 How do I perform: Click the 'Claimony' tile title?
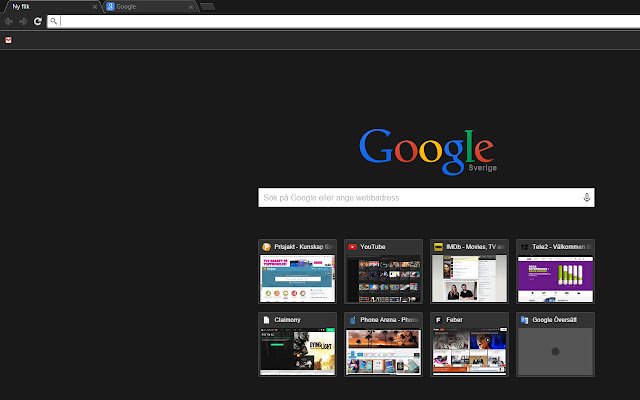coord(287,320)
